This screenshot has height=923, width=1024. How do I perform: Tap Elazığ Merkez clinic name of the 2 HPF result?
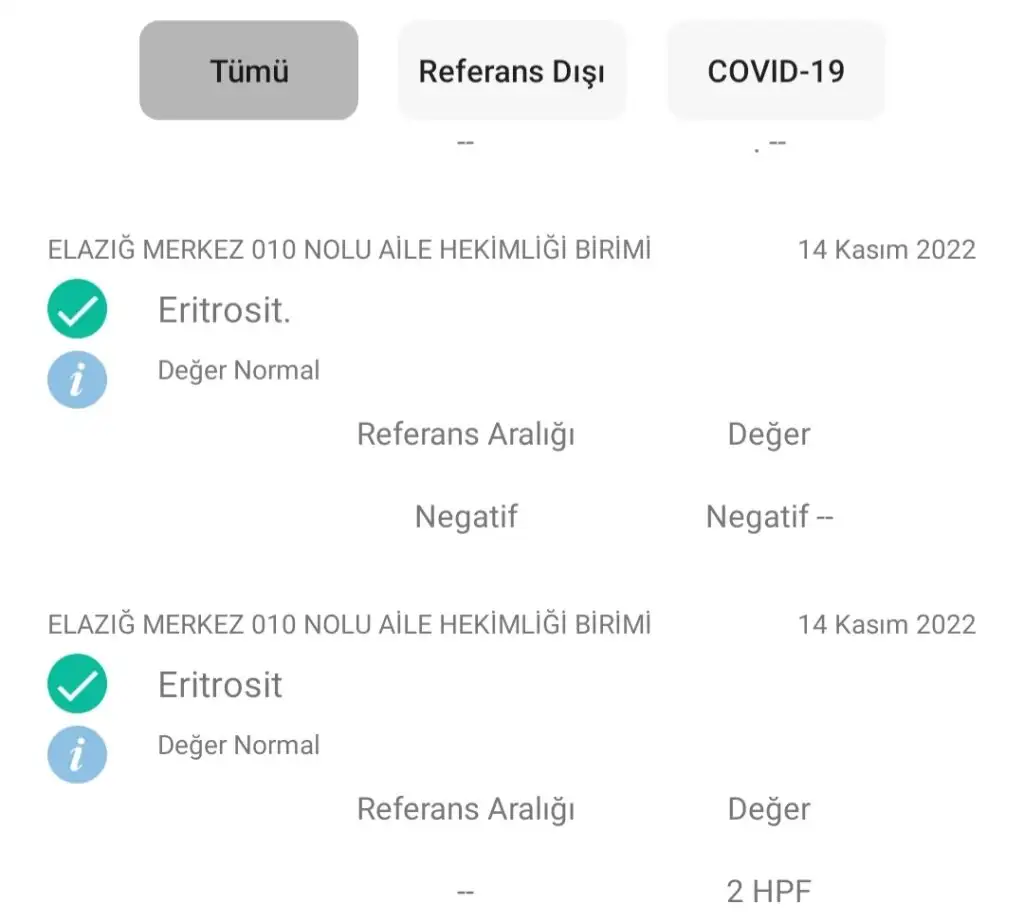pyautogui.click(x=349, y=625)
